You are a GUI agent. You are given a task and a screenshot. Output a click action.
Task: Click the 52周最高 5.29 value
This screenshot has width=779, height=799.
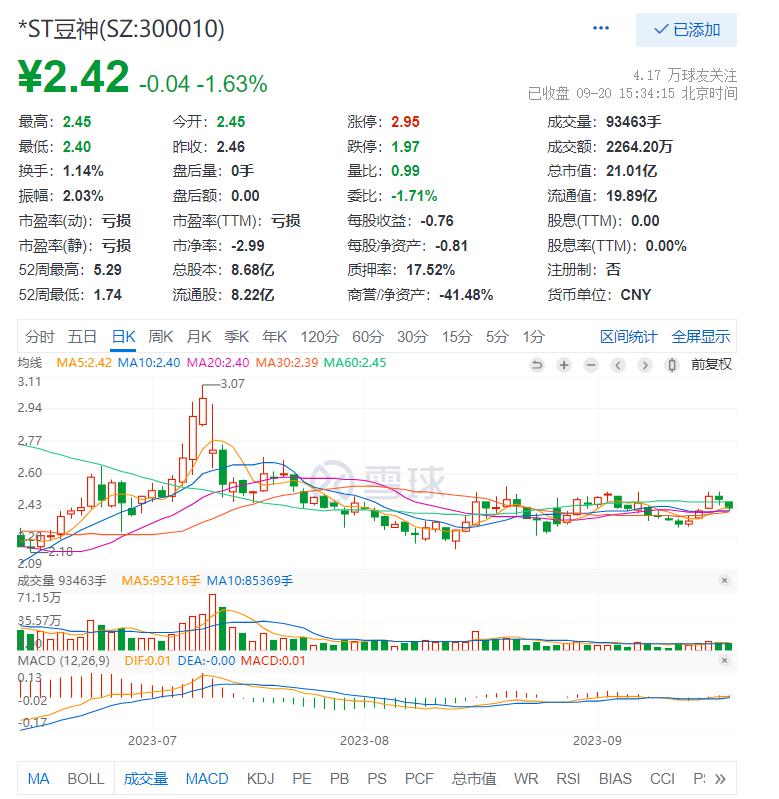coord(108,270)
